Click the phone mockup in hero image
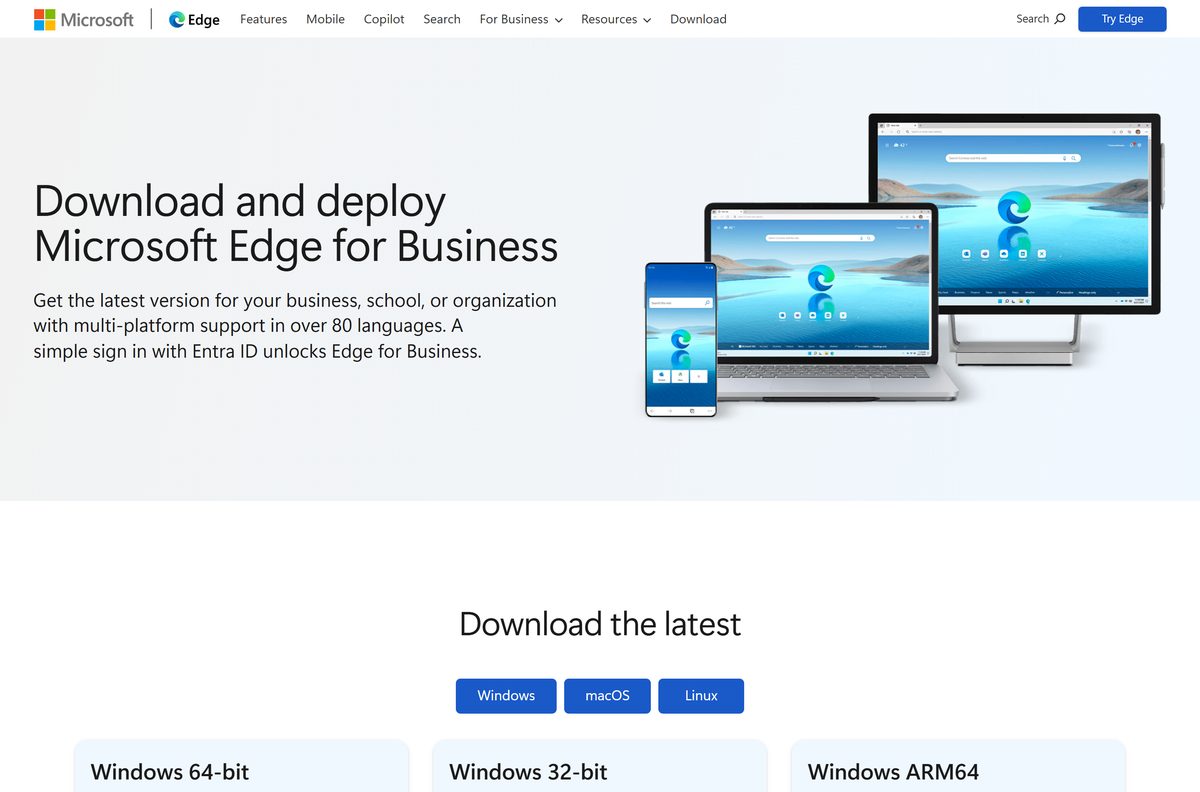This screenshot has width=1200, height=792. (x=681, y=339)
